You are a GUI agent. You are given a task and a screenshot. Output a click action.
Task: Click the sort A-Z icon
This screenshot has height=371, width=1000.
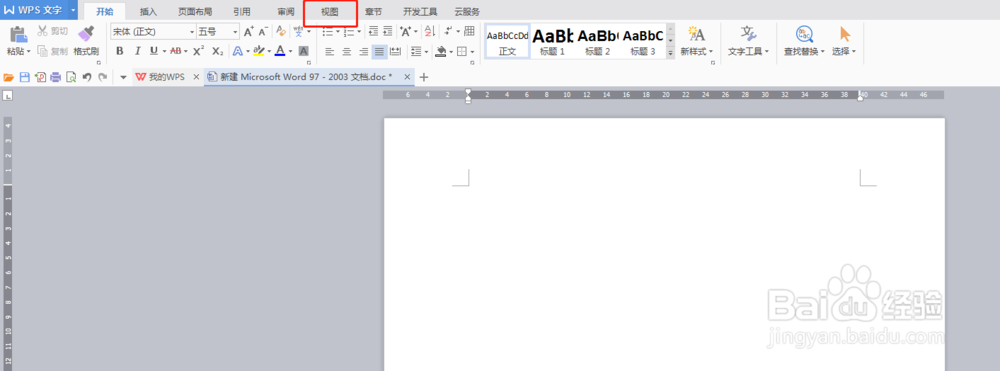[429, 31]
